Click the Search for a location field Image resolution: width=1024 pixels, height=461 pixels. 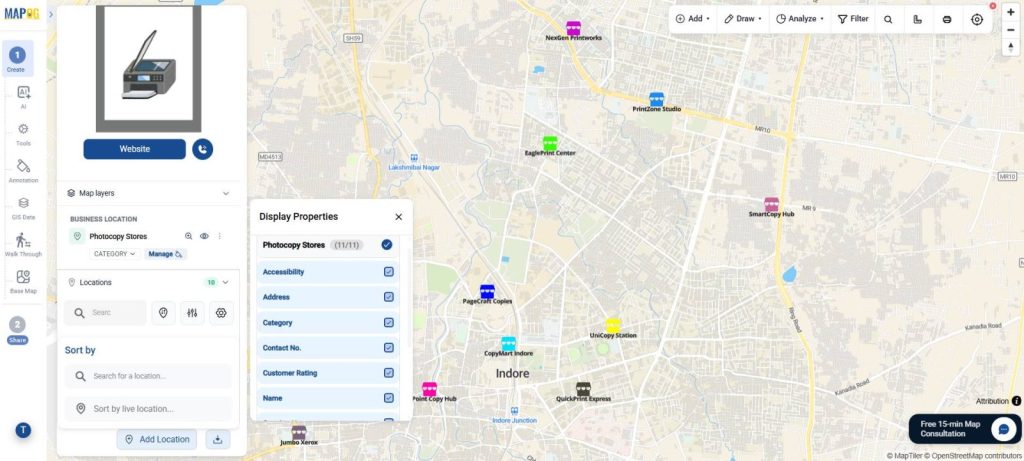tap(148, 376)
